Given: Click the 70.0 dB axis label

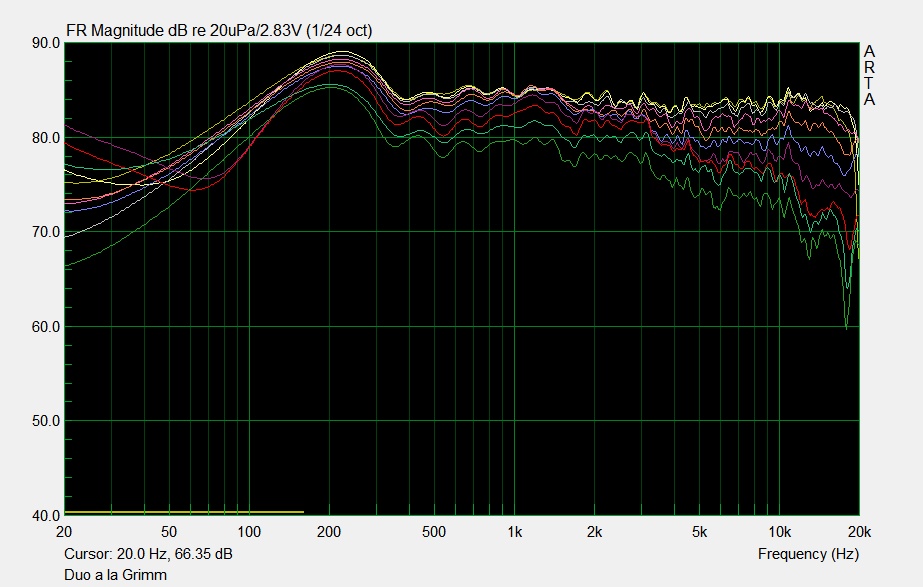Looking at the screenshot, I should (46, 232).
